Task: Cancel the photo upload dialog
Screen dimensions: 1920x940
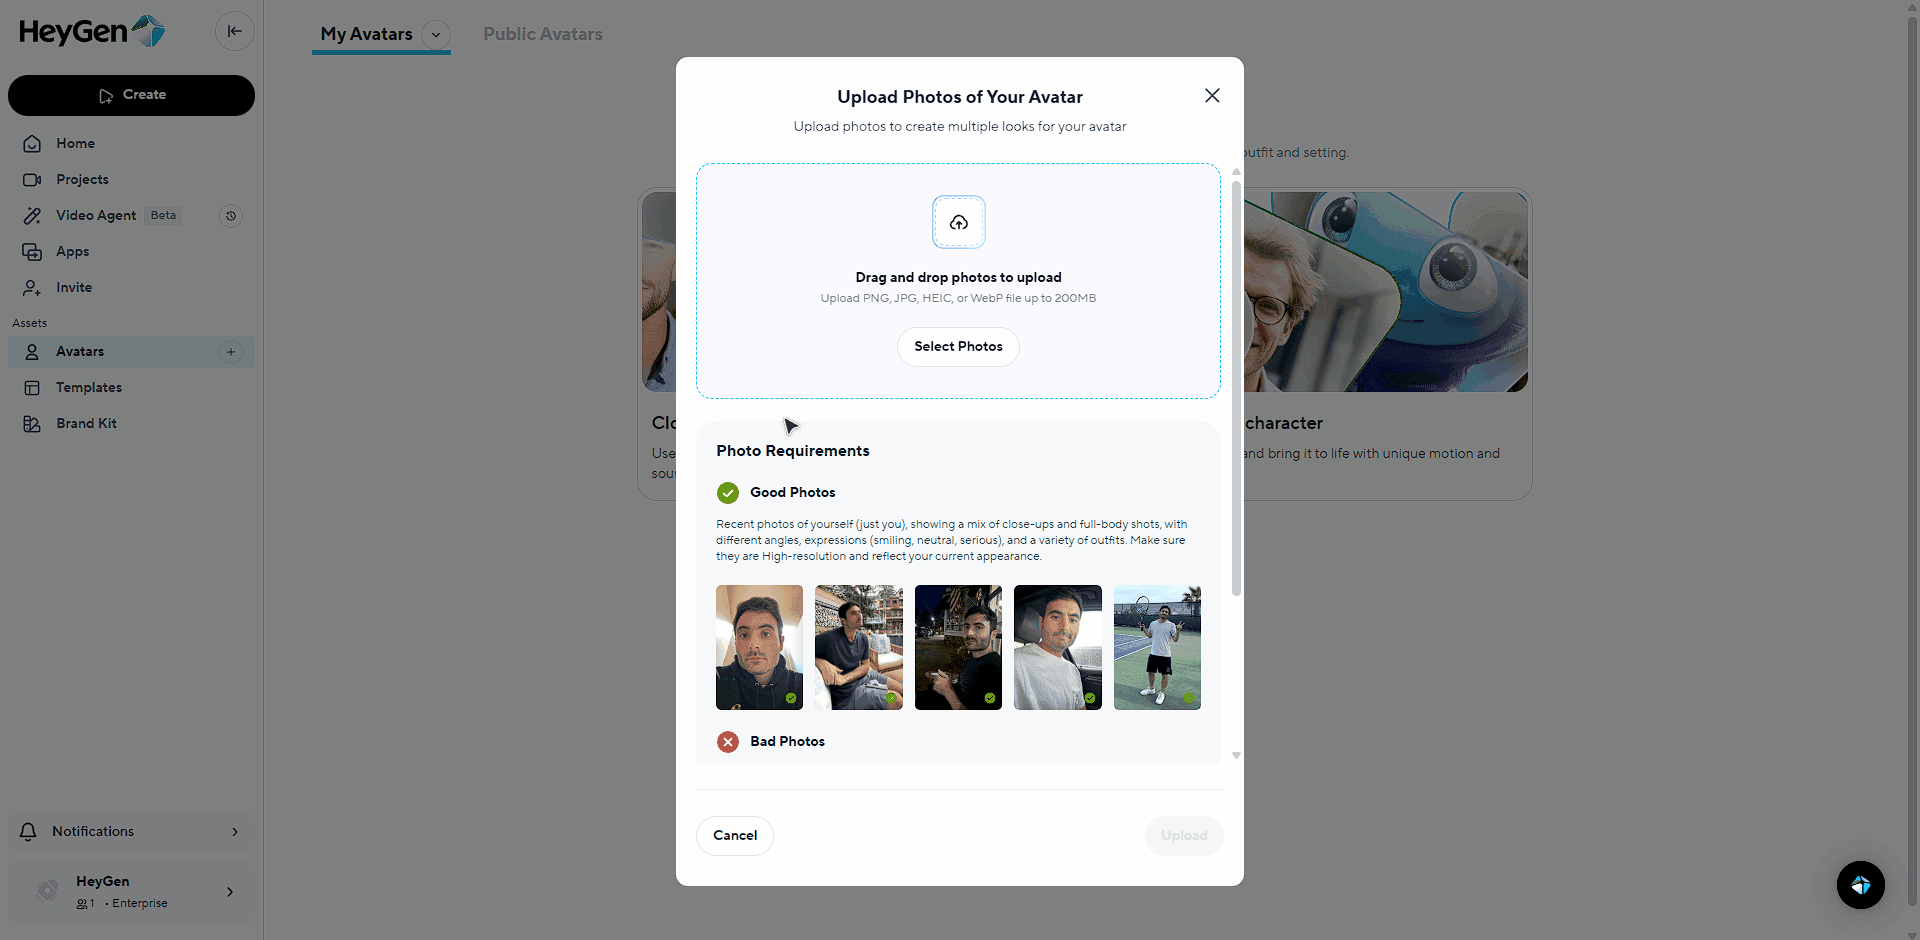Action: [735, 836]
